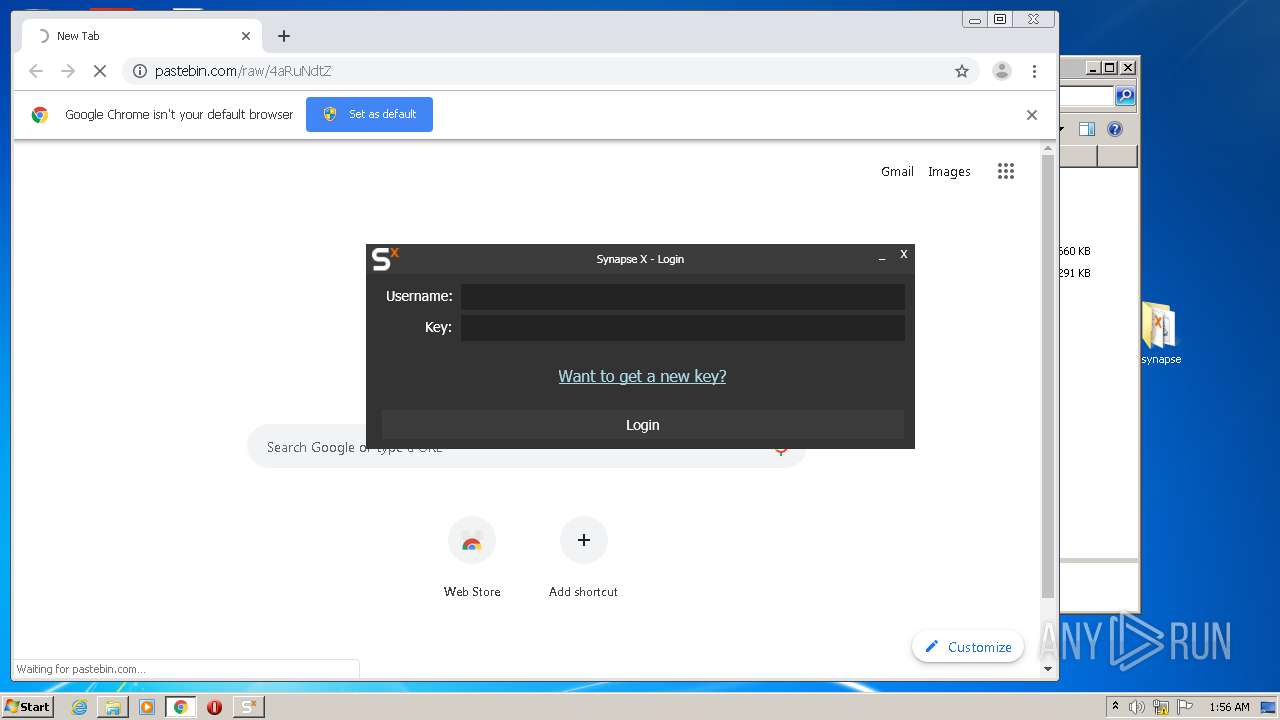
Task: Go back in Chrome
Action: (36, 71)
